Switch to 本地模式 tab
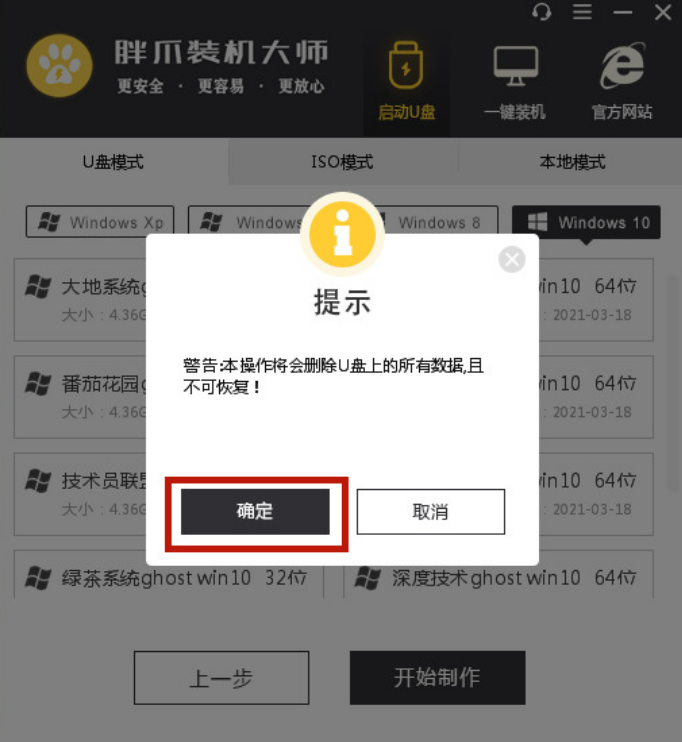 click(572, 162)
